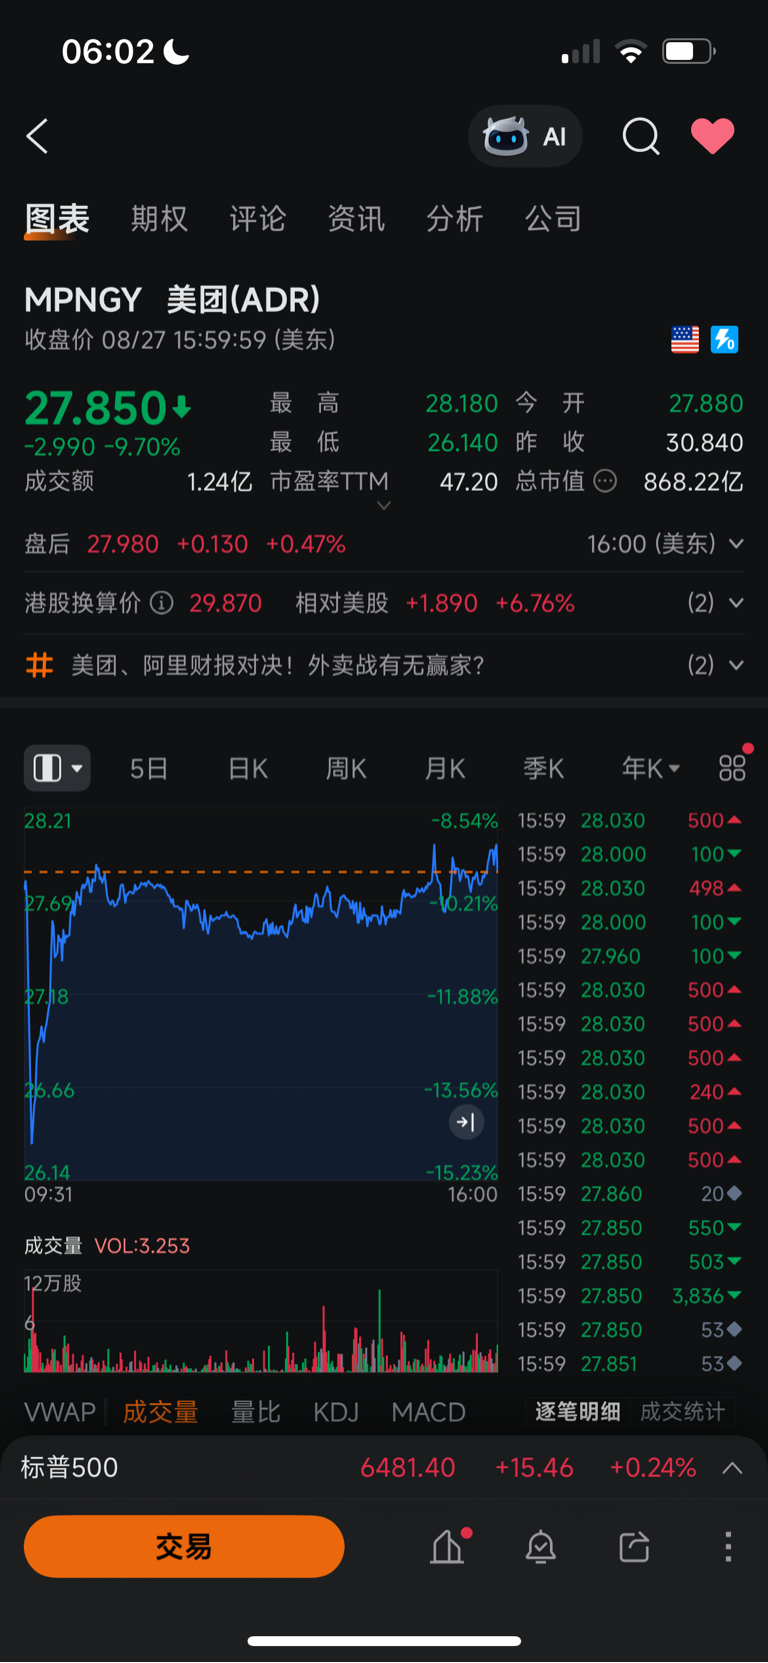Select the 成交量 indicator
768x1663 pixels.
pyautogui.click(x=160, y=1412)
